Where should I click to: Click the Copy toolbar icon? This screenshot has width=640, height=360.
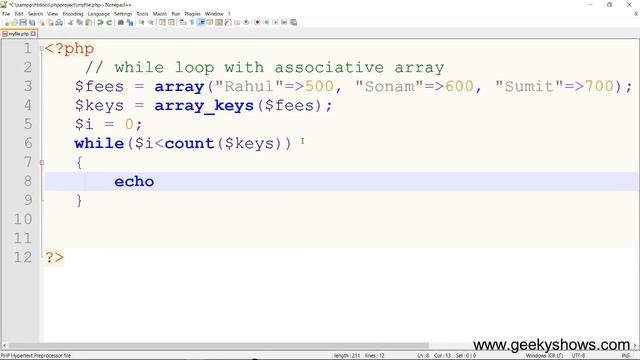pos(79,22)
